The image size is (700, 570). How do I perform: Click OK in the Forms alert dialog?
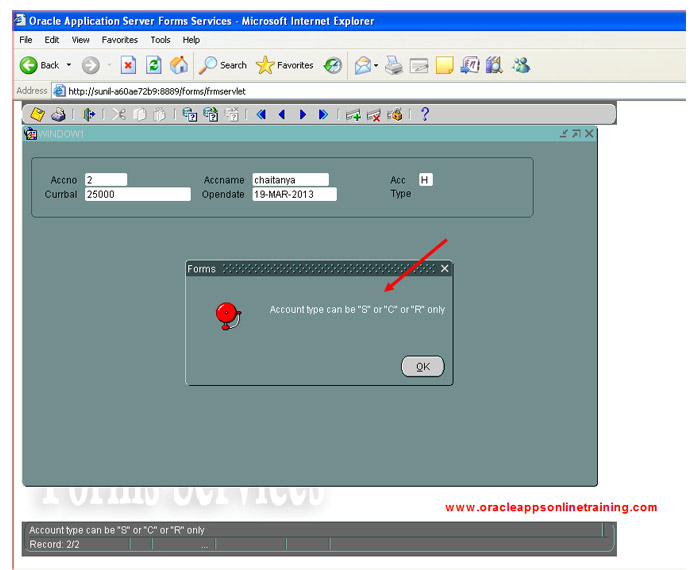point(423,366)
